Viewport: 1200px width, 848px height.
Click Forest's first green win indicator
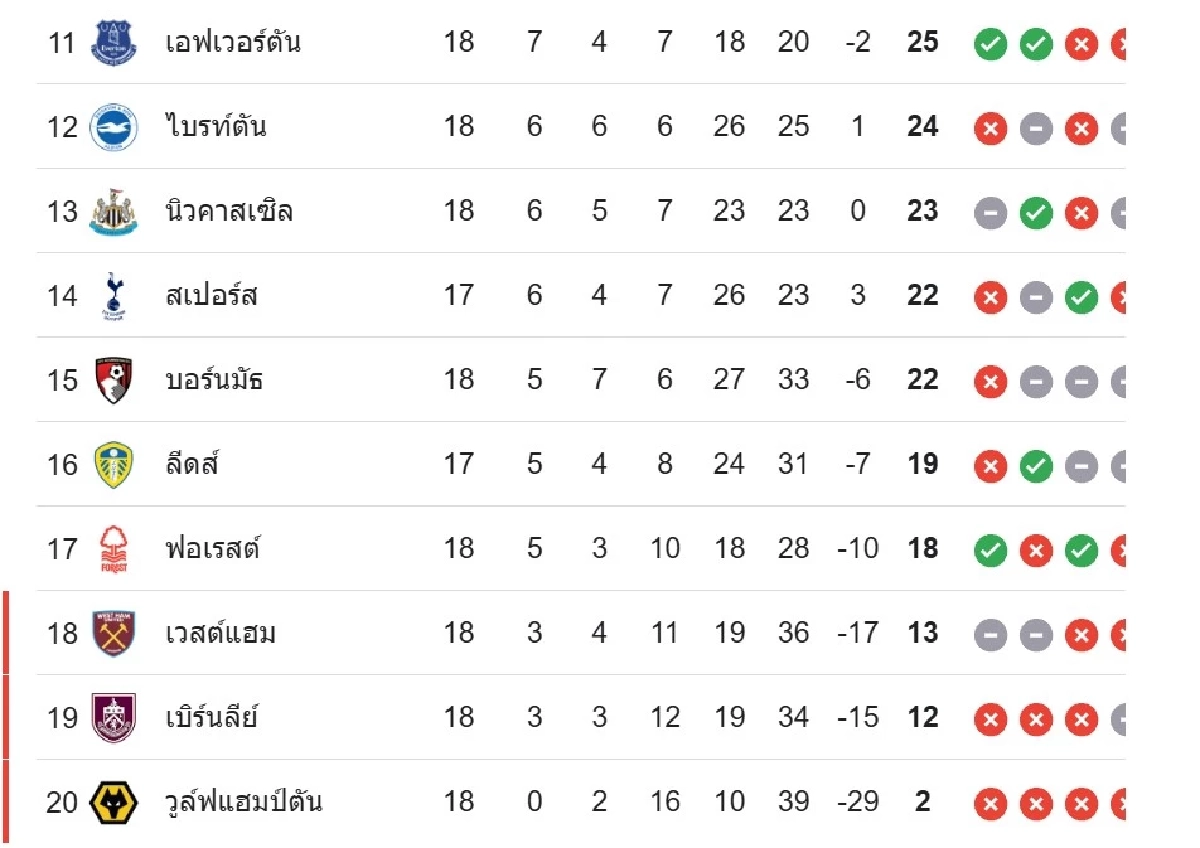click(991, 551)
